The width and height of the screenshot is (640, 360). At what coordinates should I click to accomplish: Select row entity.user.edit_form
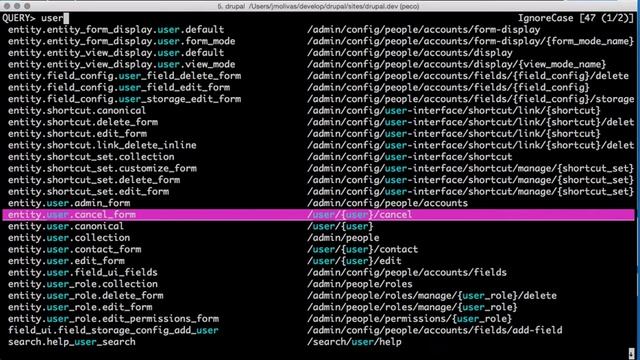pyautogui.click(x=318, y=261)
